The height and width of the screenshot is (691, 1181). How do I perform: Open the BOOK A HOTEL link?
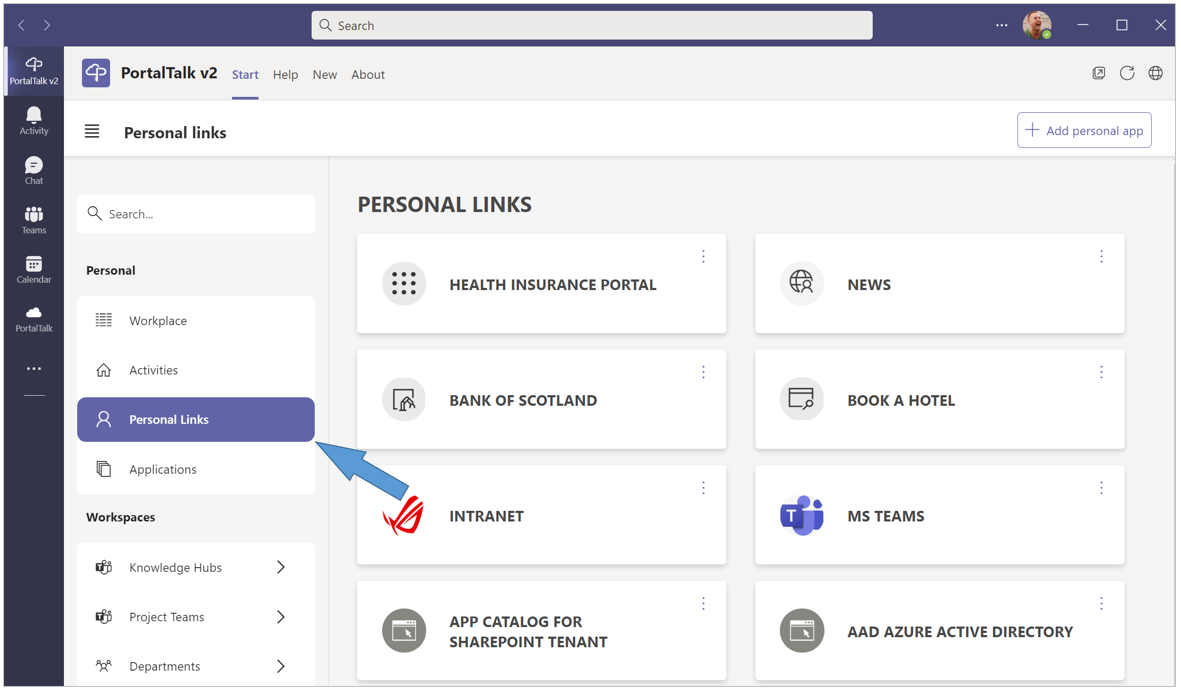pos(901,400)
